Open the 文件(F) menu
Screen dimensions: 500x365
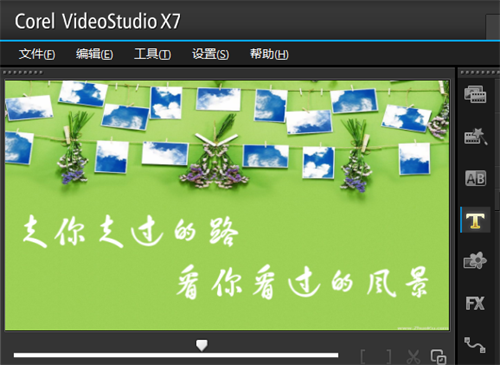(37, 54)
